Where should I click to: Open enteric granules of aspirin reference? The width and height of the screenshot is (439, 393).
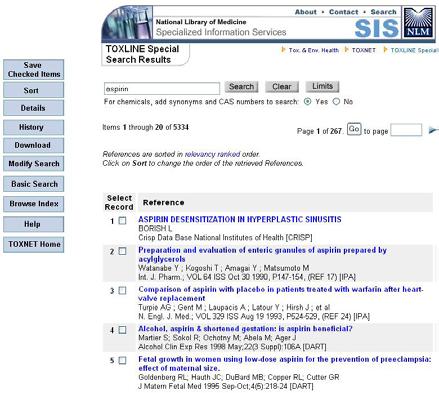(262, 254)
